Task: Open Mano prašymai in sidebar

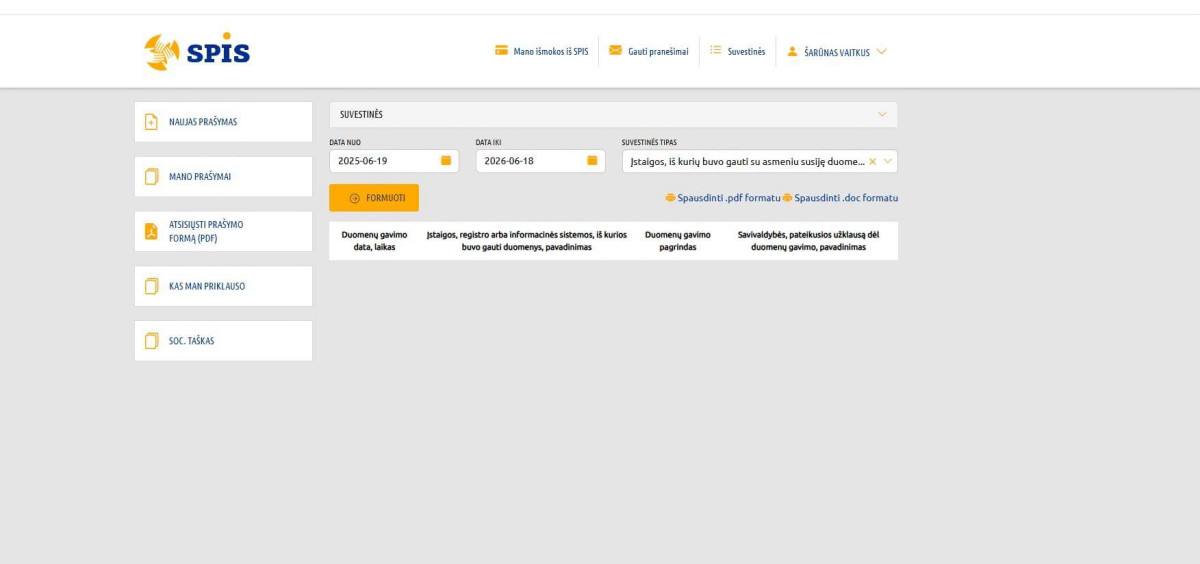Action: [x=223, y=177]
